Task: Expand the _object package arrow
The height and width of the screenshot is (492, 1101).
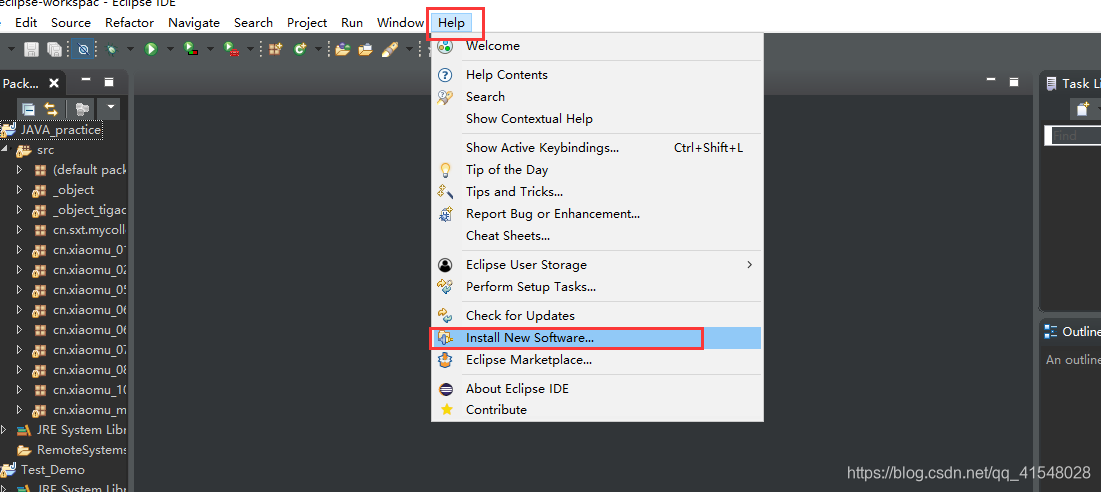Action: pyautogui.click(x=20, y=190)
